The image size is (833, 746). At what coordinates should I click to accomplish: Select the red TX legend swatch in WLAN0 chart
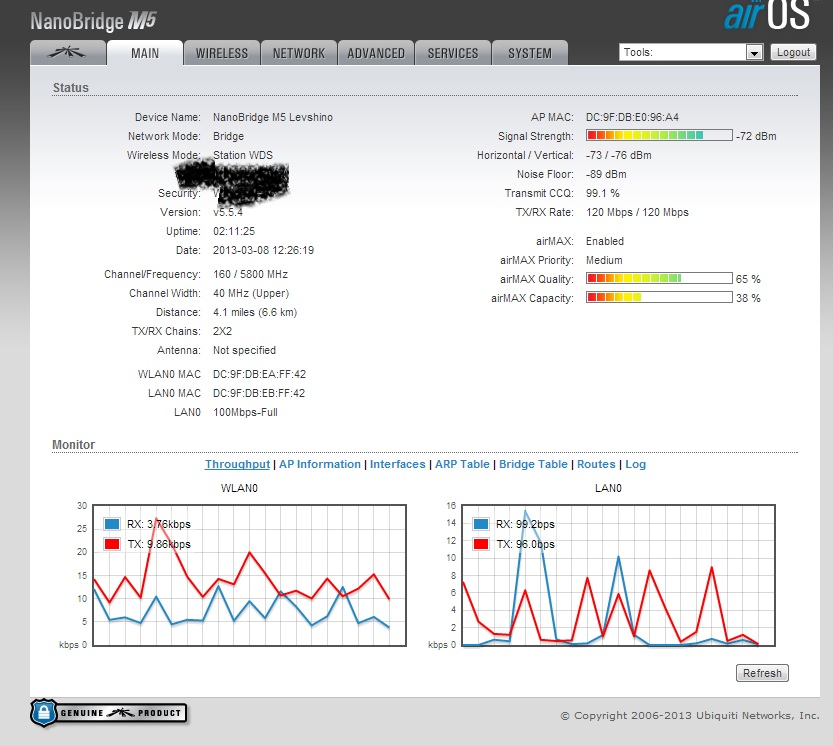pyautogui.click(x=112, y=544)
